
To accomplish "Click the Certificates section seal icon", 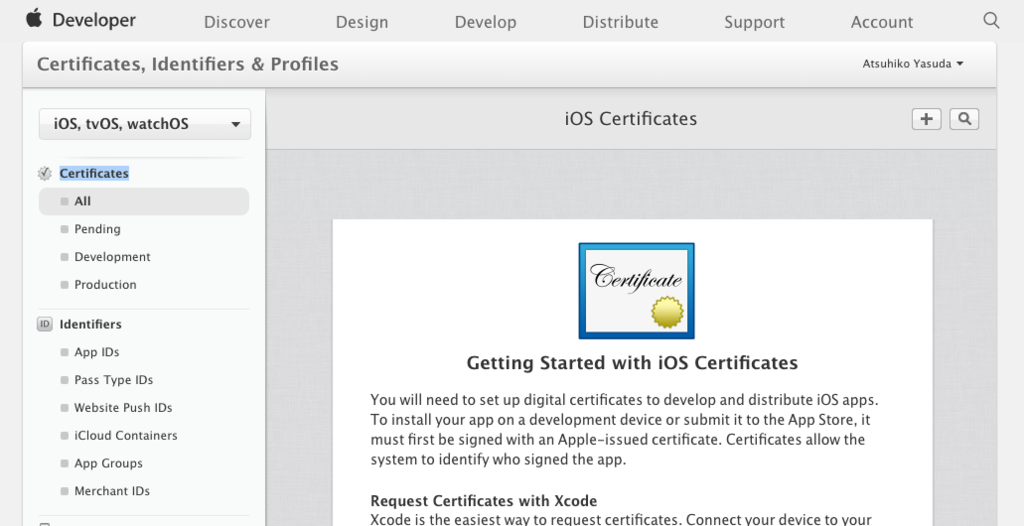I will 44,174.
